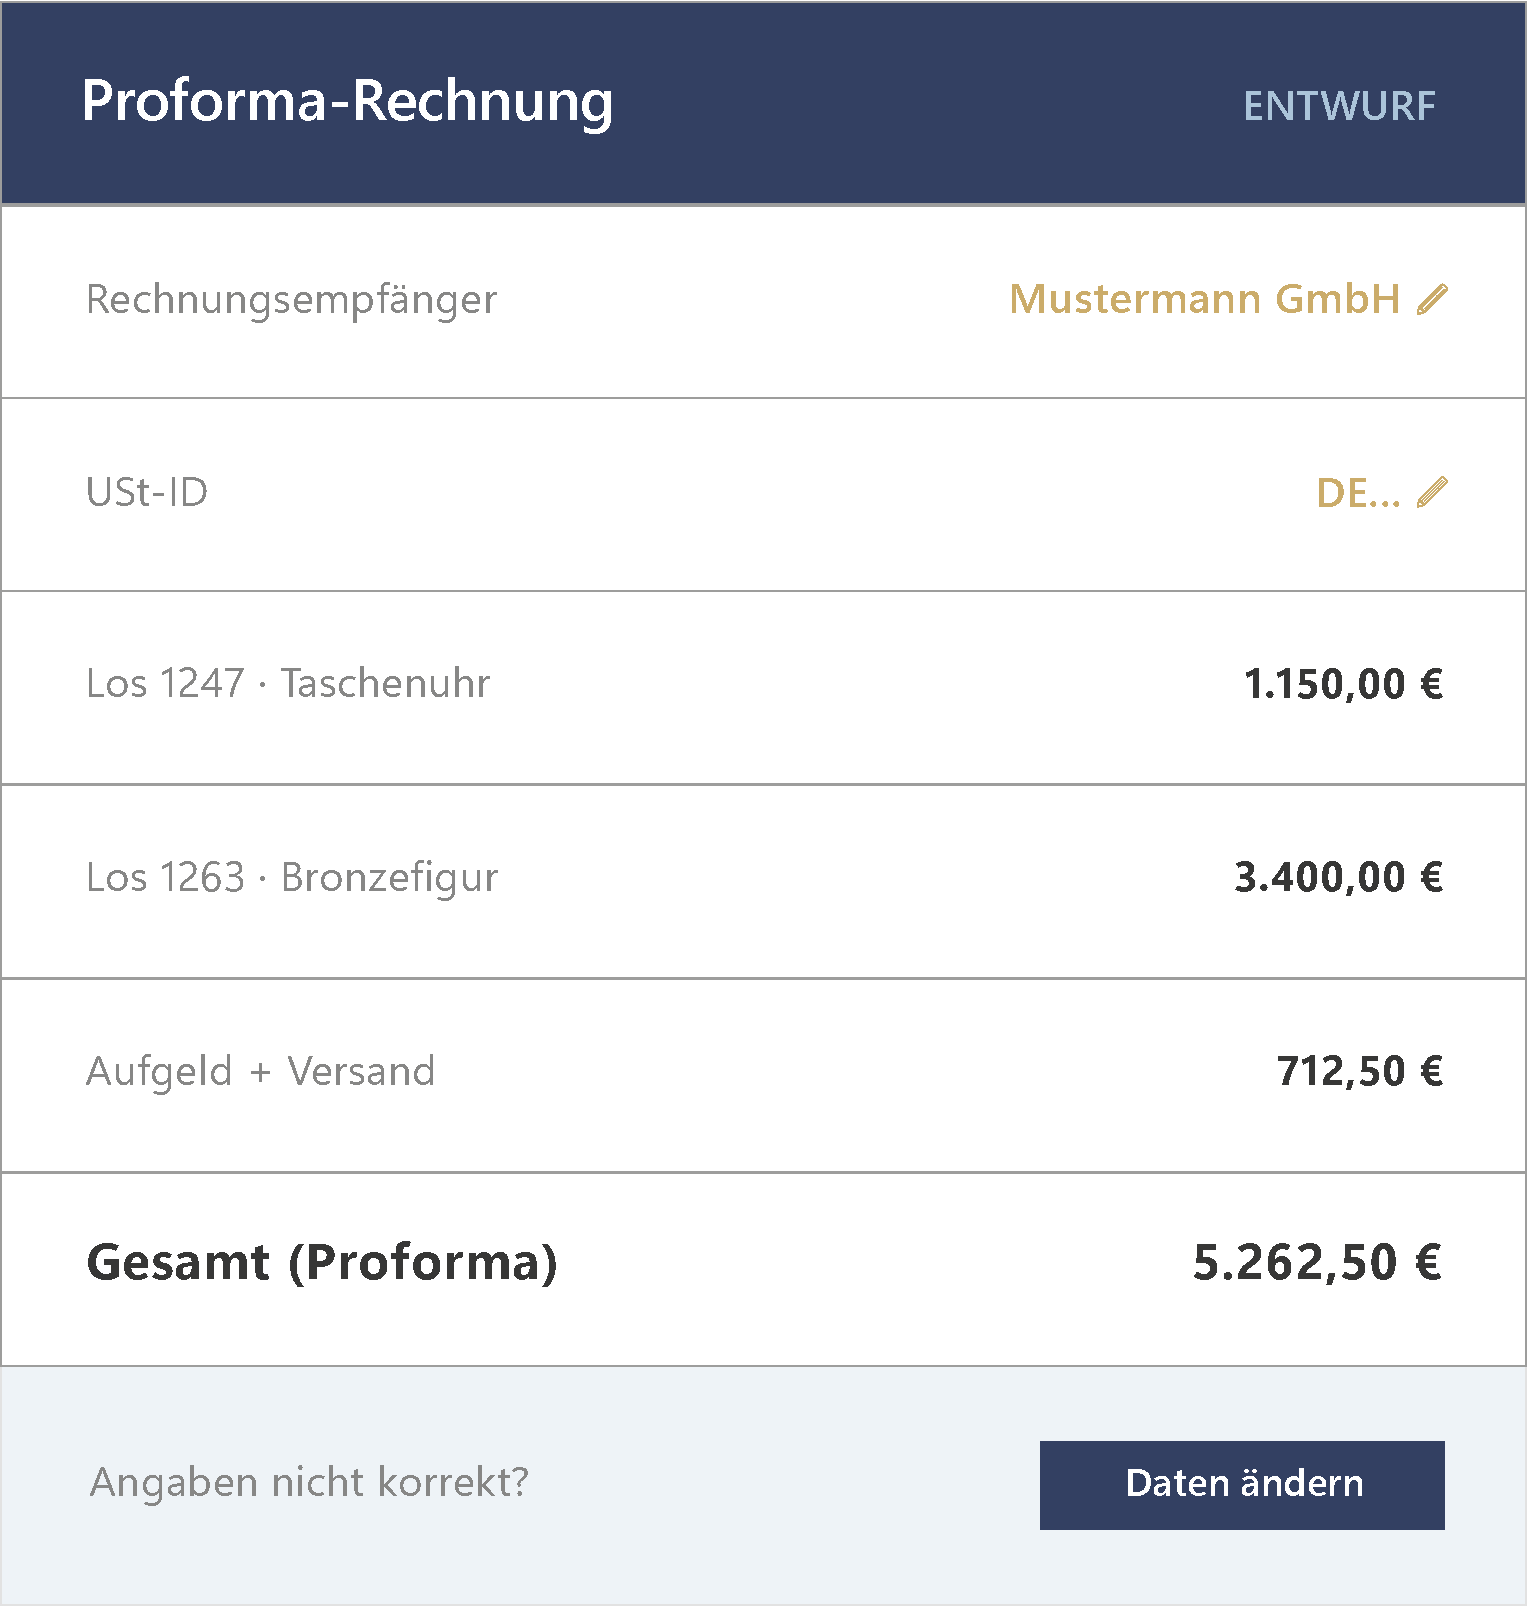This screenshot has height=1607, width=1528.
Task: Click the Rechnungsempfänger label
Action: [x=291, y=300]
